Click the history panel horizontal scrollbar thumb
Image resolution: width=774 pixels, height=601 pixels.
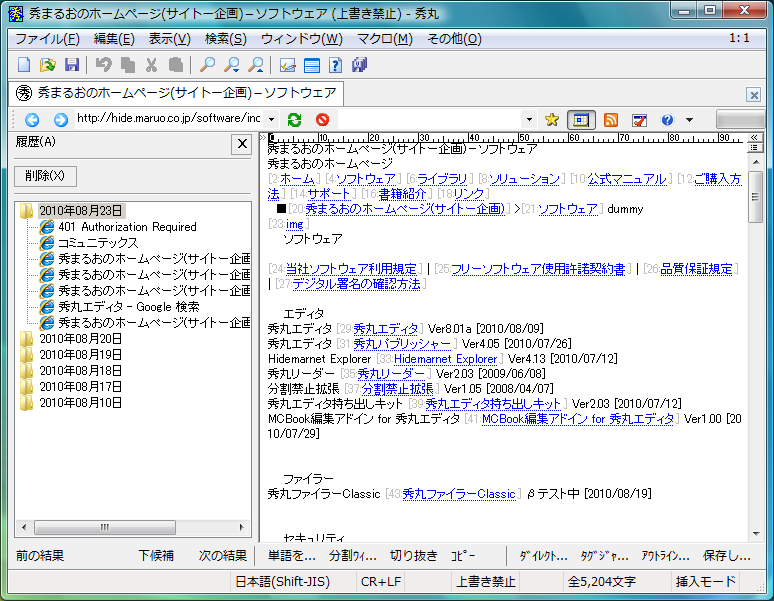click(105, 527)
